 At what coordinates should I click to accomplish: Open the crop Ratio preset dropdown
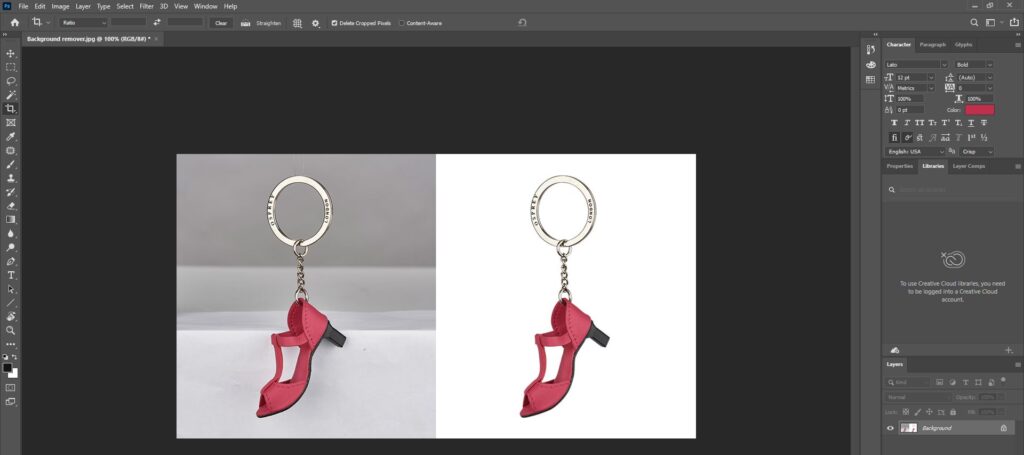82,22
